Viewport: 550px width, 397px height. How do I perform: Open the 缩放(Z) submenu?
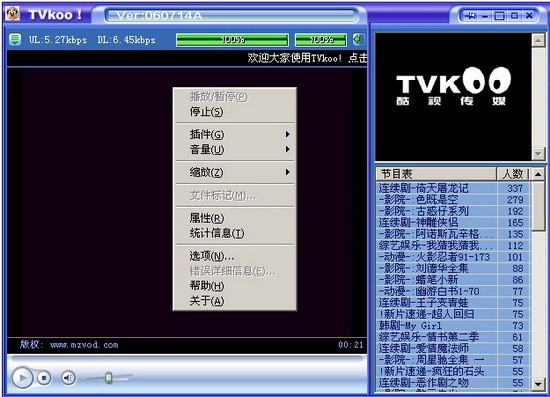click(x=235, y=172)
